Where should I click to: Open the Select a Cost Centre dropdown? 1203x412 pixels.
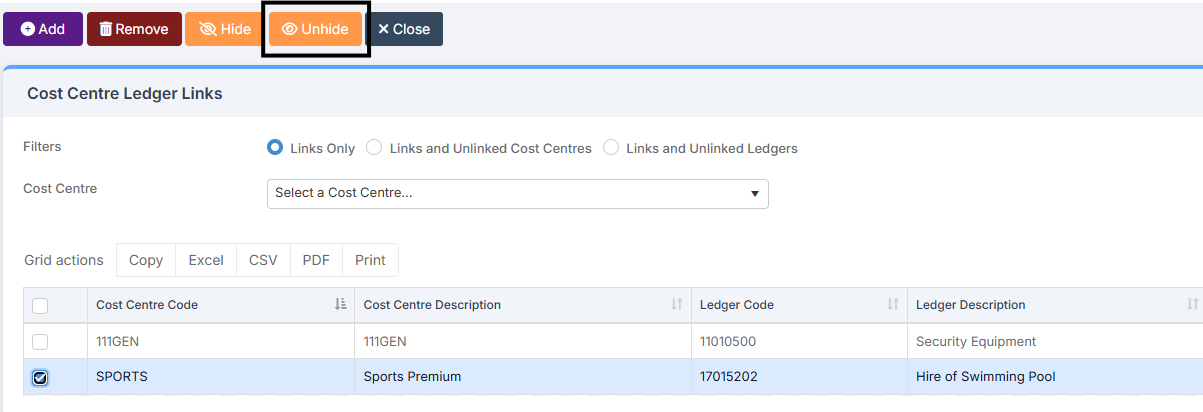tap(517, 193)
